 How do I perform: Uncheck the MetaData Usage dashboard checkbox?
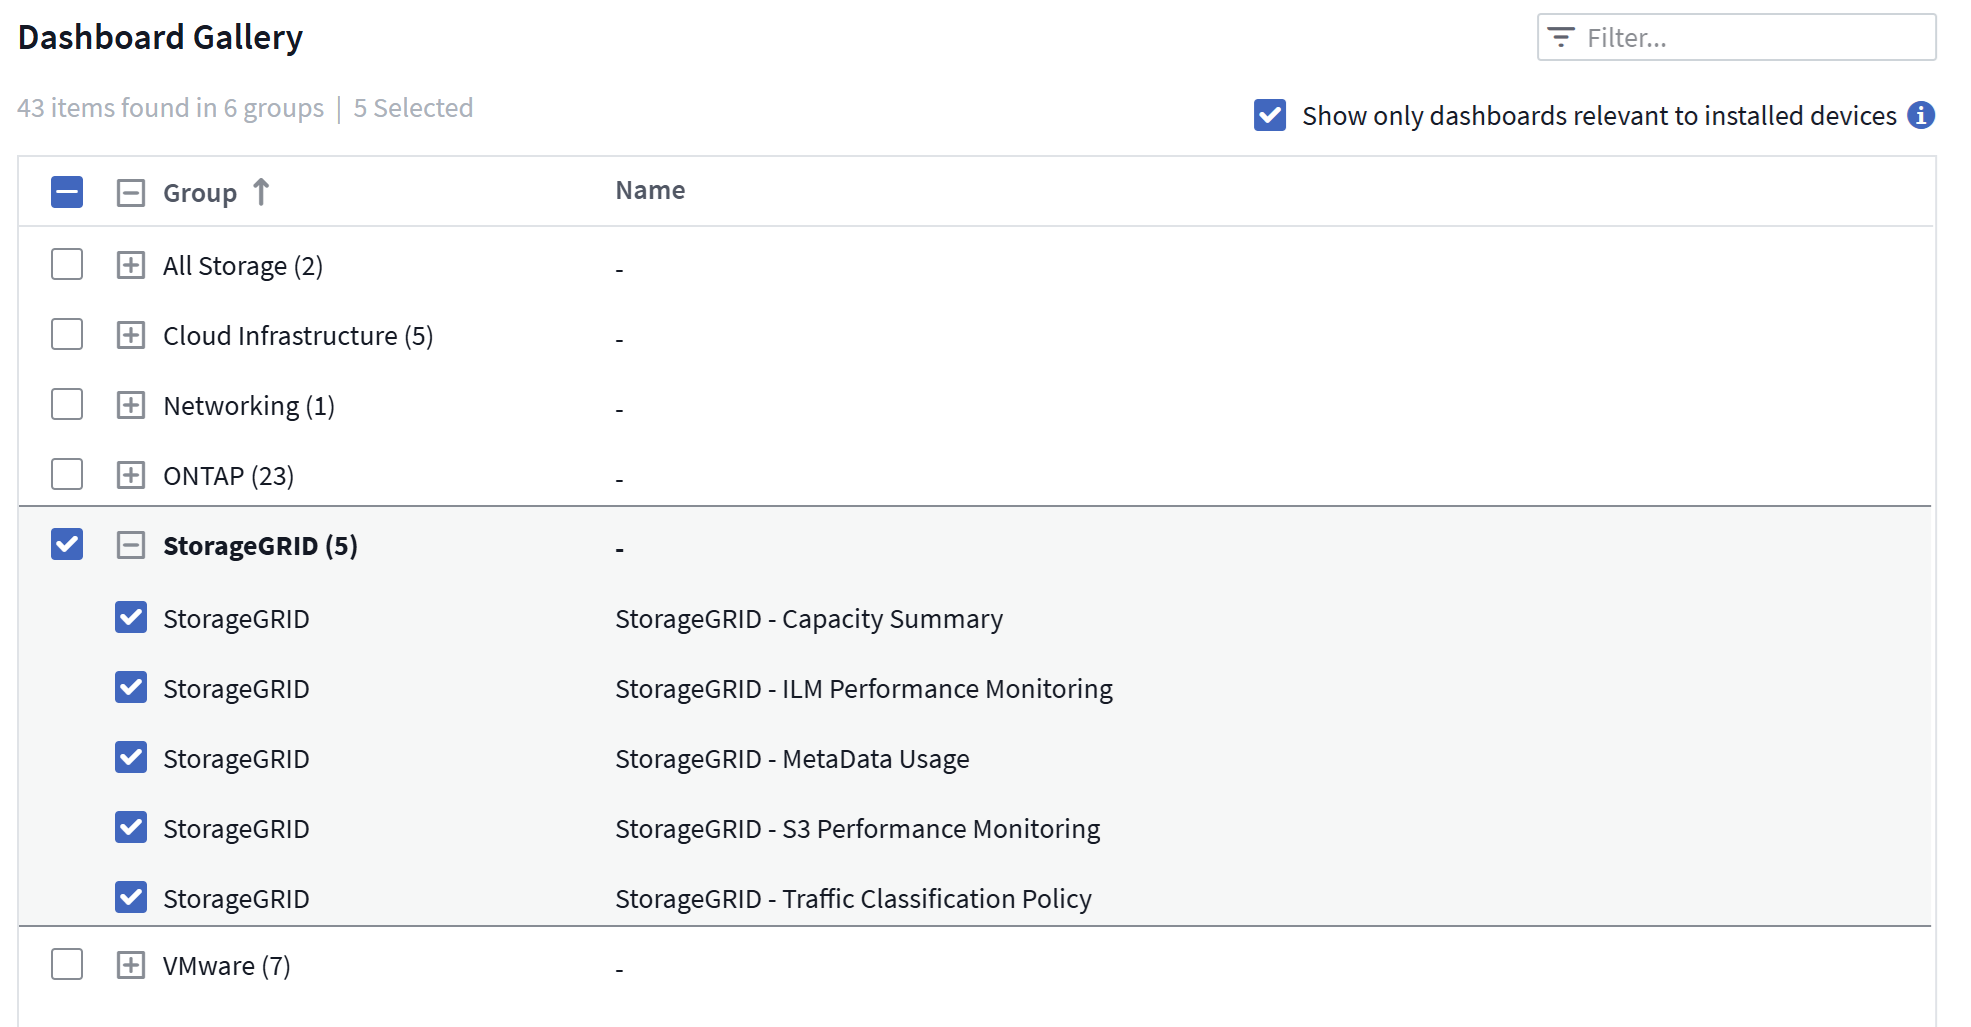[x=131, y=757]
